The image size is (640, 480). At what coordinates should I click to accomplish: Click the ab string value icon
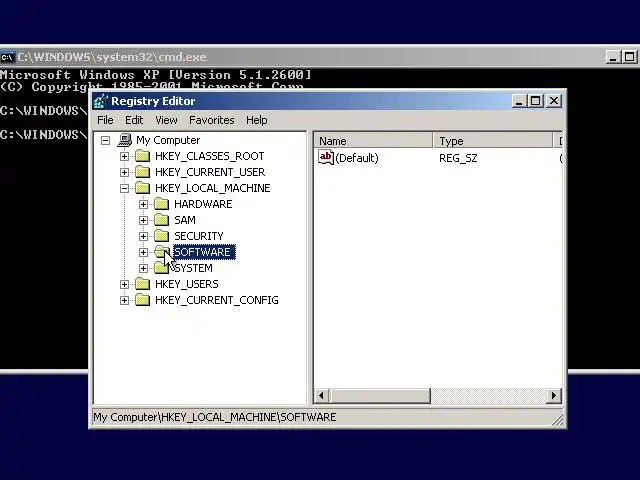click(326, 157)
